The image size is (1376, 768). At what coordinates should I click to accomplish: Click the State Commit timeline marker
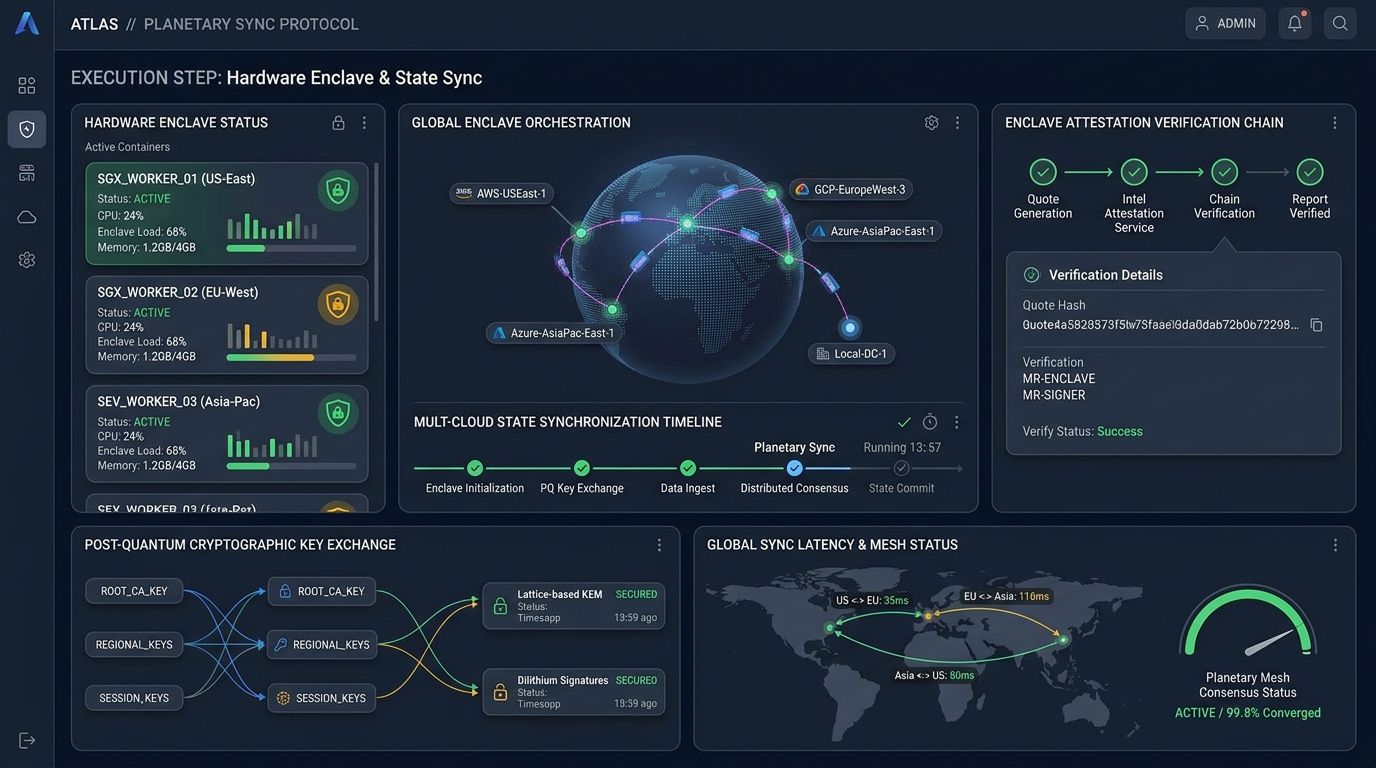pyautogui.click(x=901, y=468)
